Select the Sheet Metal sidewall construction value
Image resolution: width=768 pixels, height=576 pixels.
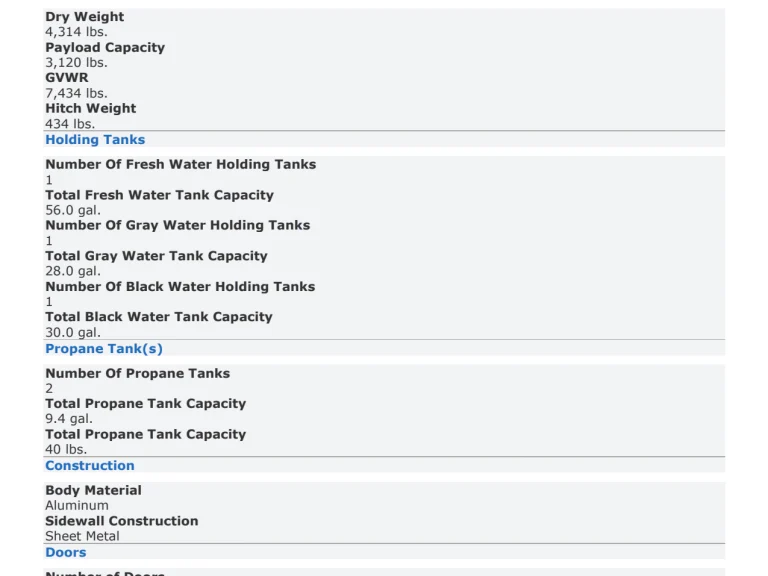(82, 536)
